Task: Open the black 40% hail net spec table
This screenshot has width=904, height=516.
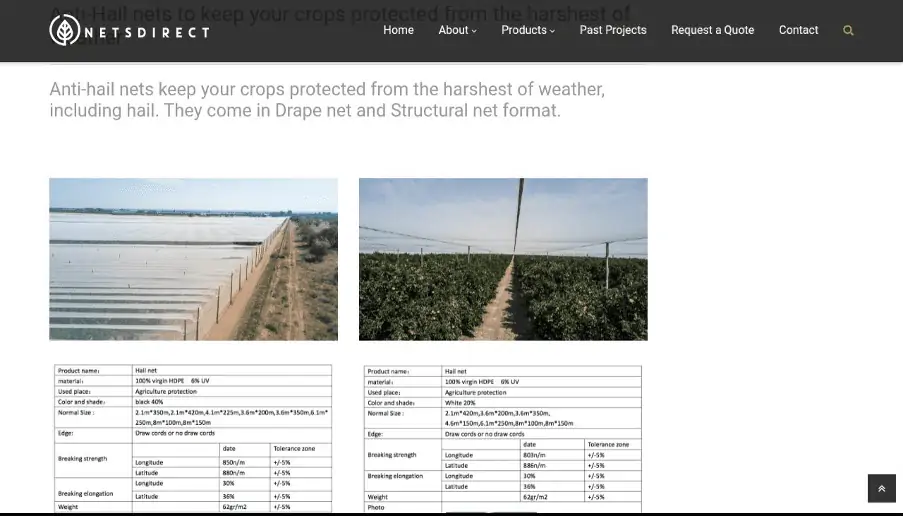Action: coord(193,438)
